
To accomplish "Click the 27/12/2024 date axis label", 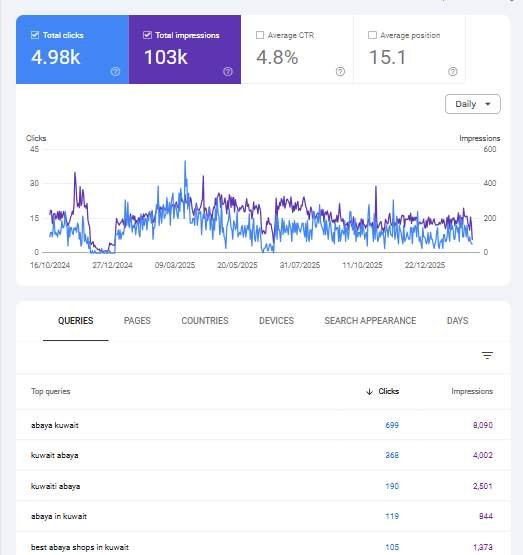I will 113,265.
